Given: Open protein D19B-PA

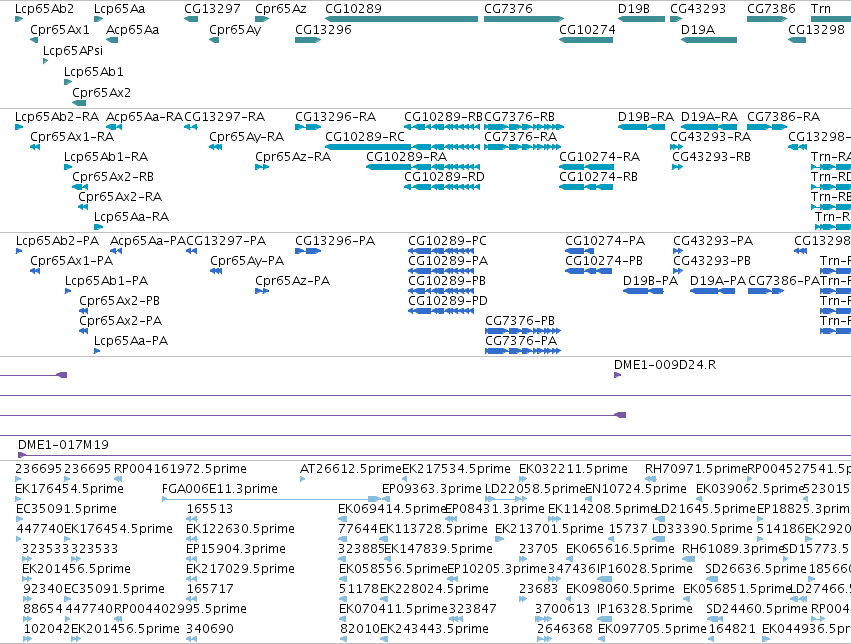Looking at the screenshot, I should coord(643,291).
